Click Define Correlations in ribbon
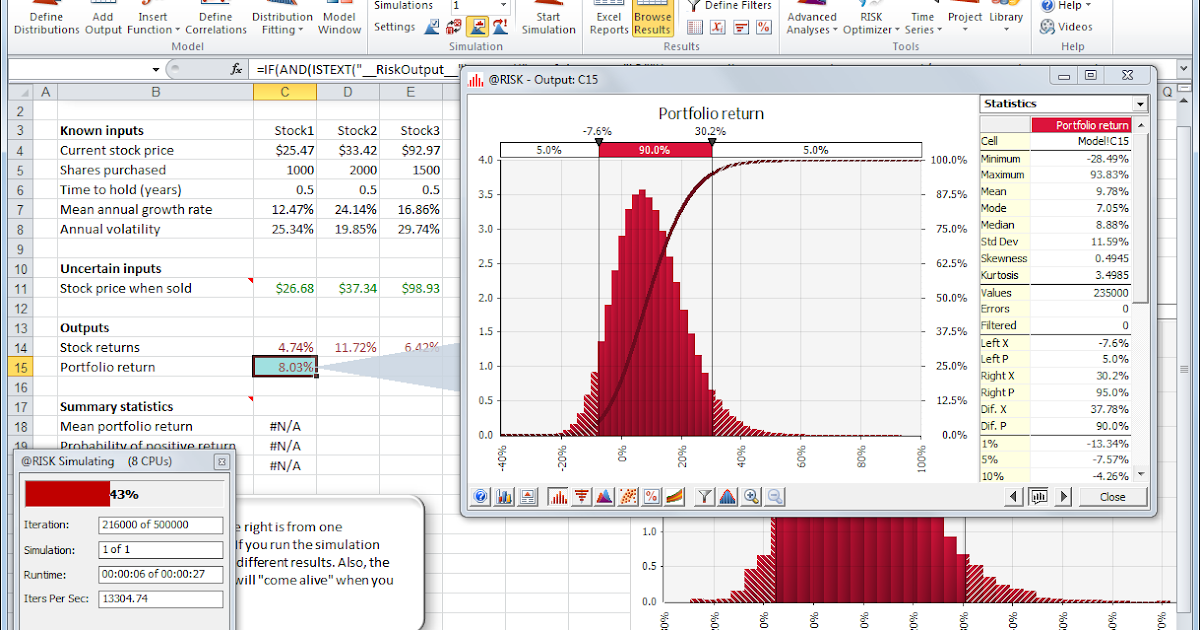This screenshot has height=630, width=1200. pos(215,20)
